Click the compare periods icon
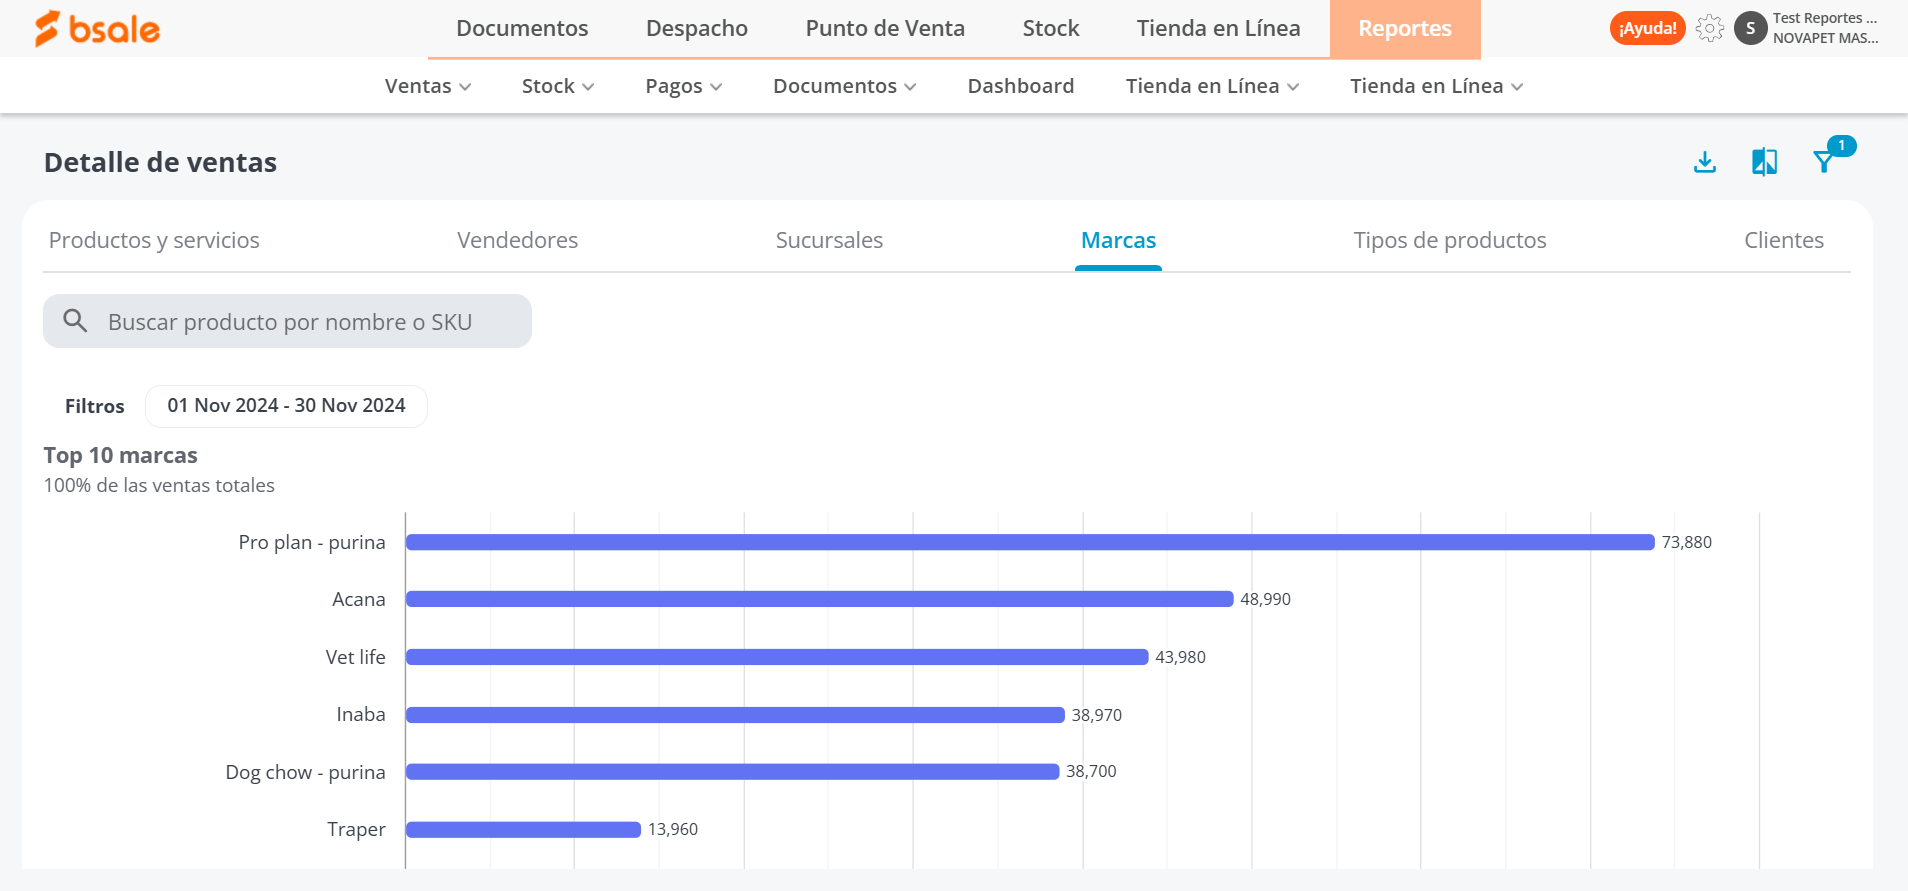This screenshot has width=1908, height=891. [x=1765, y=162]
